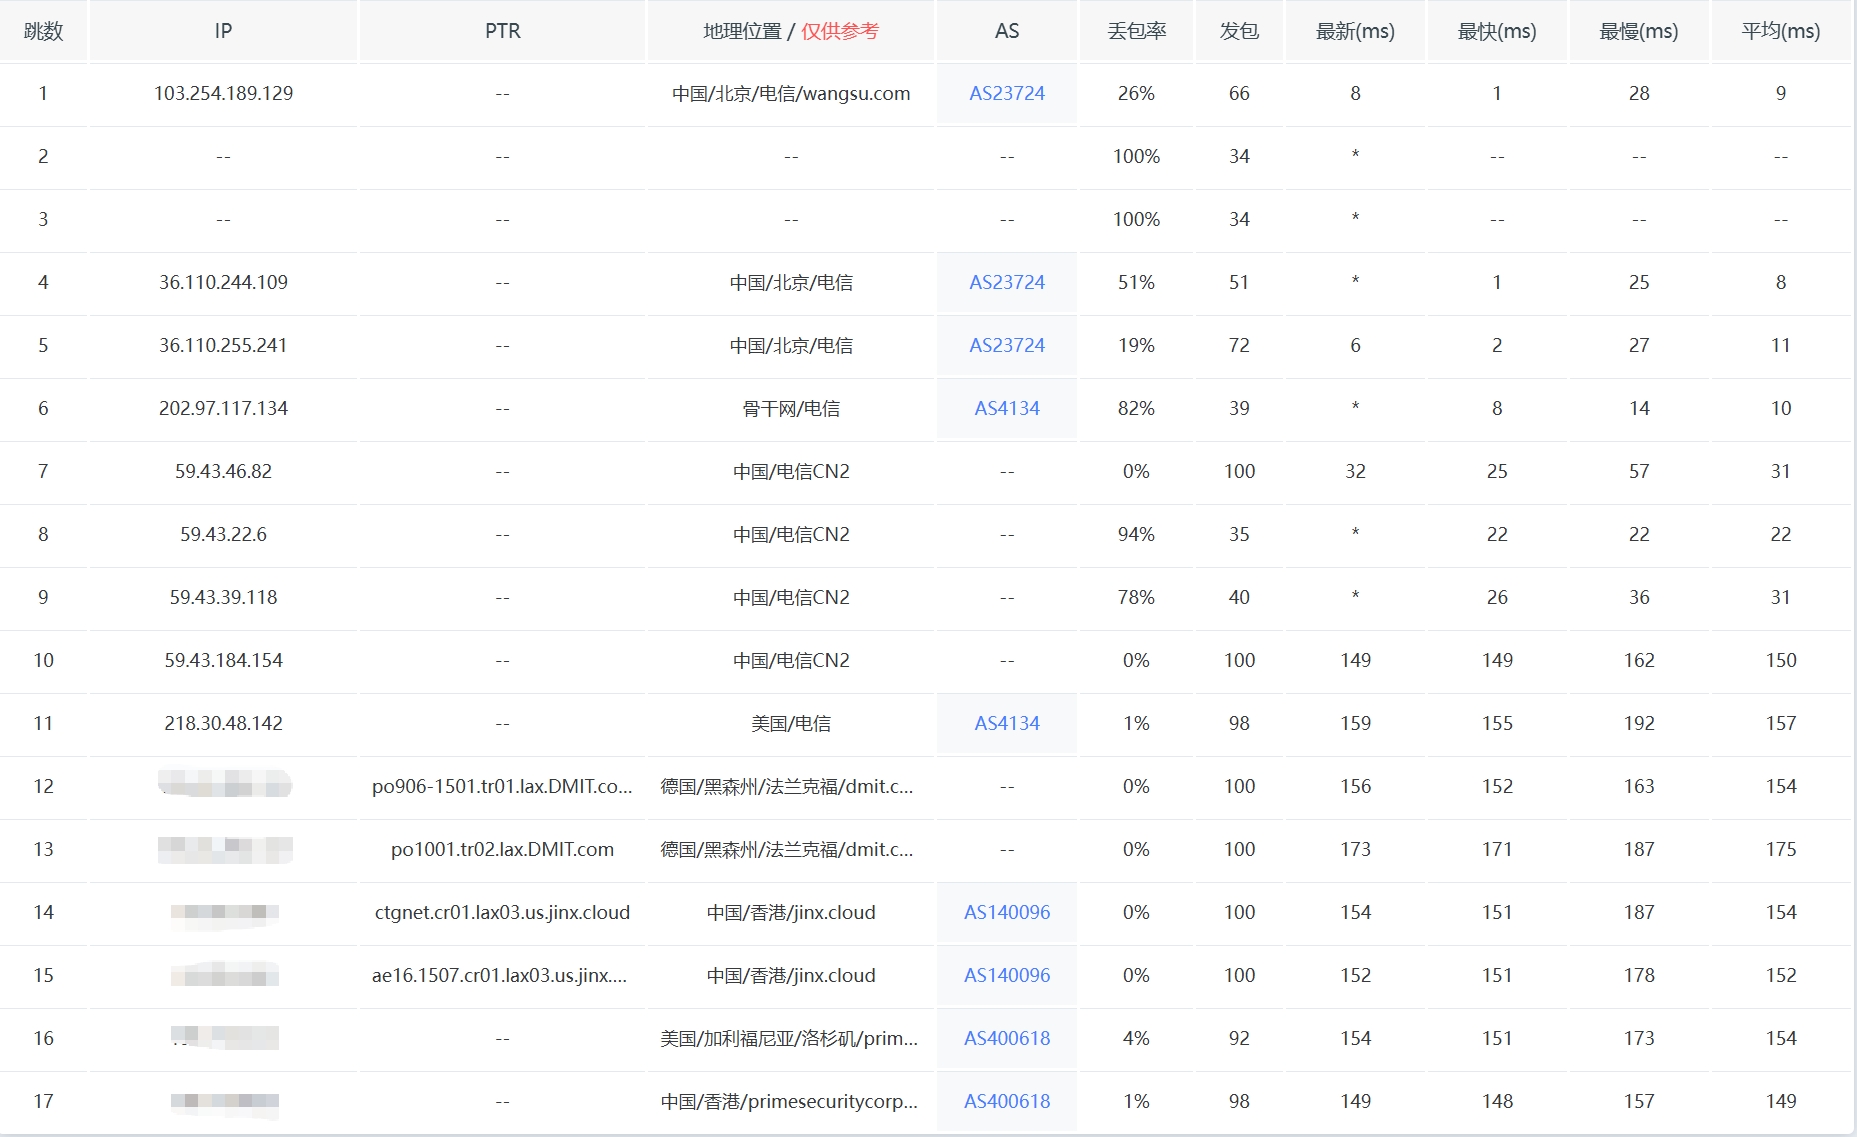Click the 跳数 column header
The image size is (1857, 1137).
pos(43,31)
